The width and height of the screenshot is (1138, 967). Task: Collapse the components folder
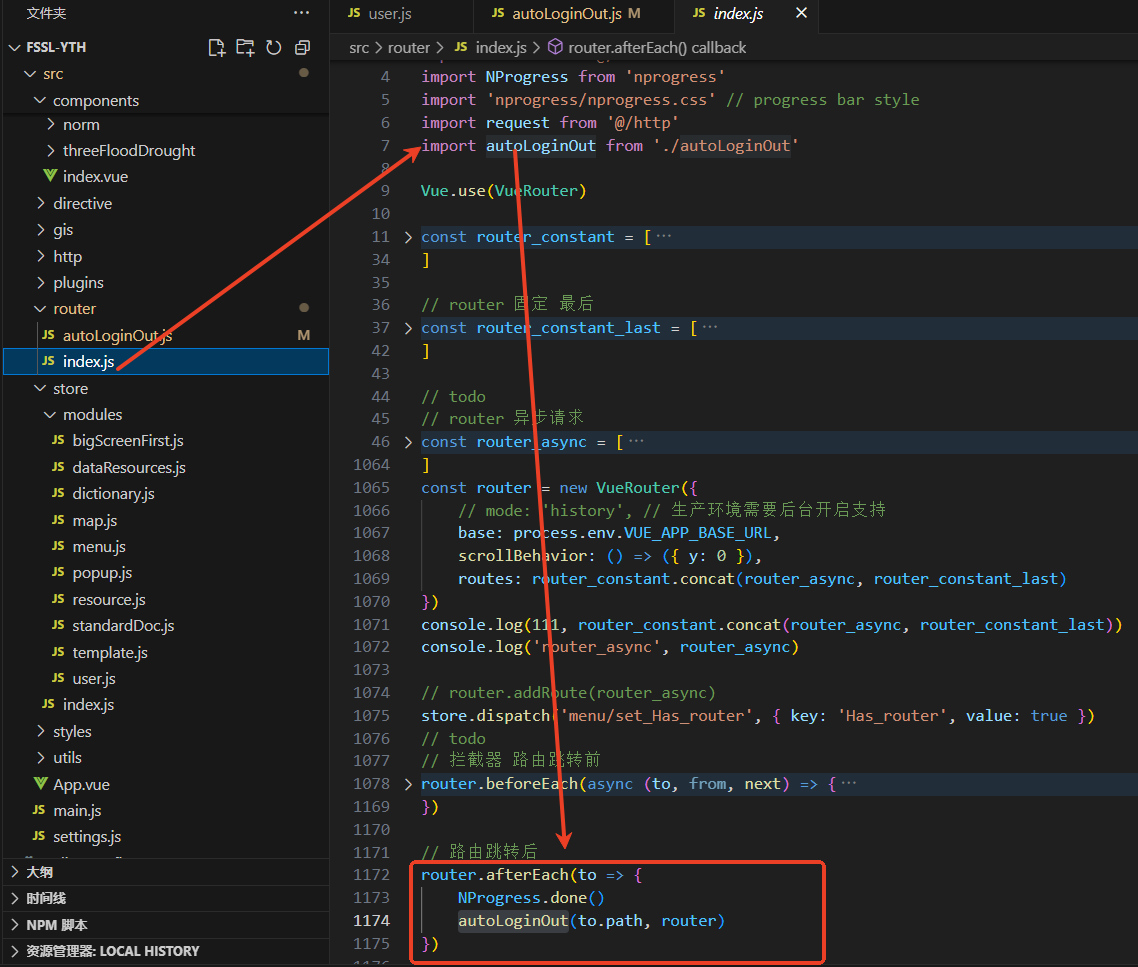(x=40, y=100)
